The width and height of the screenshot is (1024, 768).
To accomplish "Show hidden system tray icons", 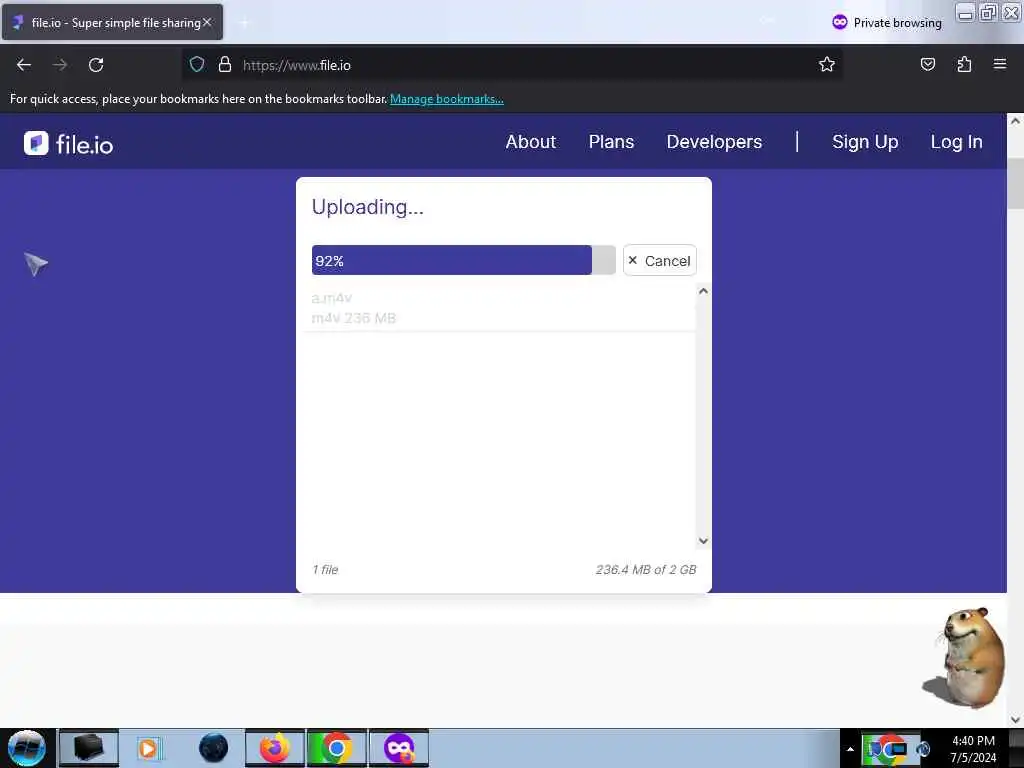I will [x=850, y=749].
